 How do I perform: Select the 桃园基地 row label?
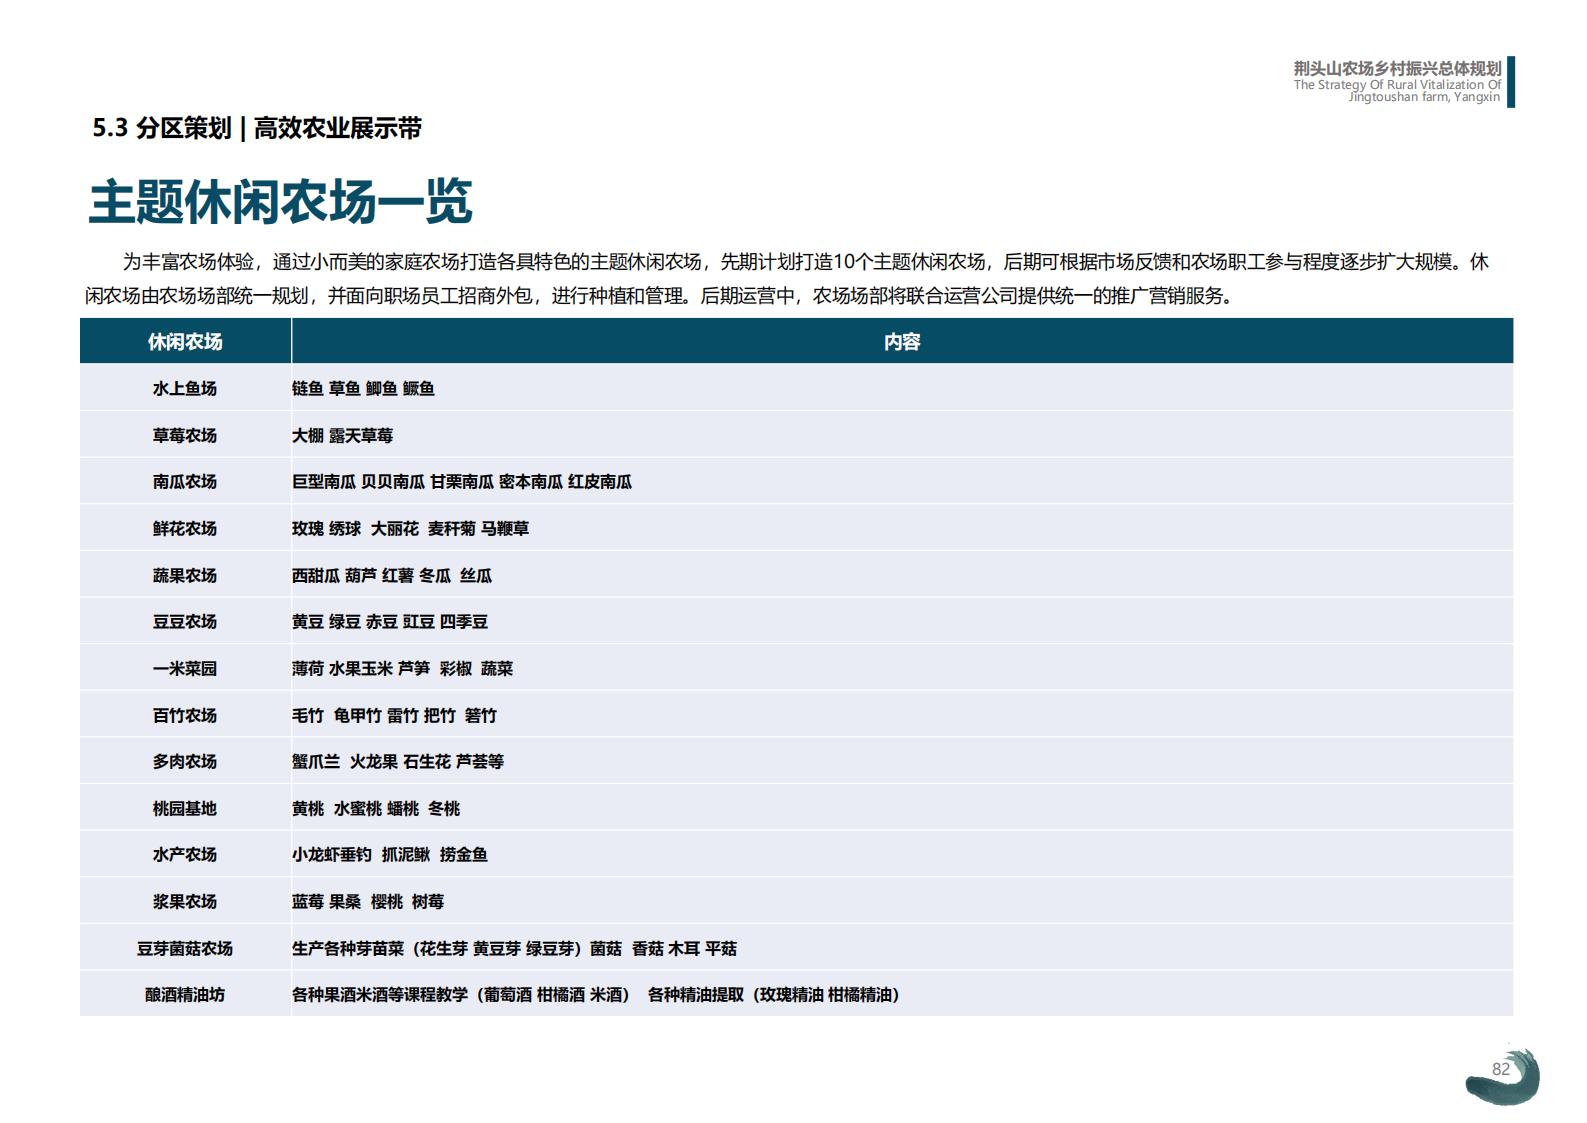click(x=185, y=808)
